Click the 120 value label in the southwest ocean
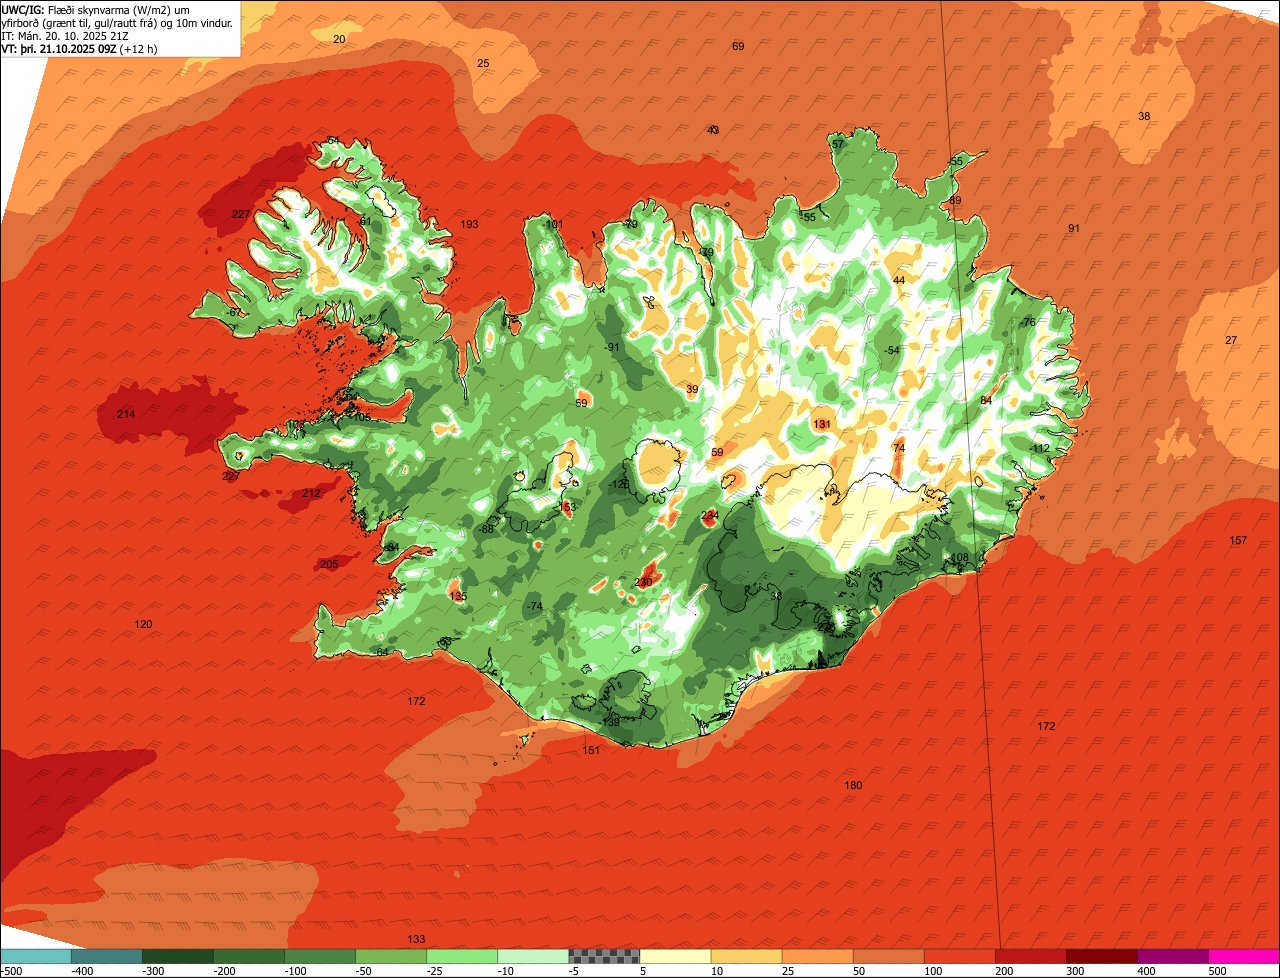The image size is (1280, 978). [x=143, y=624]
